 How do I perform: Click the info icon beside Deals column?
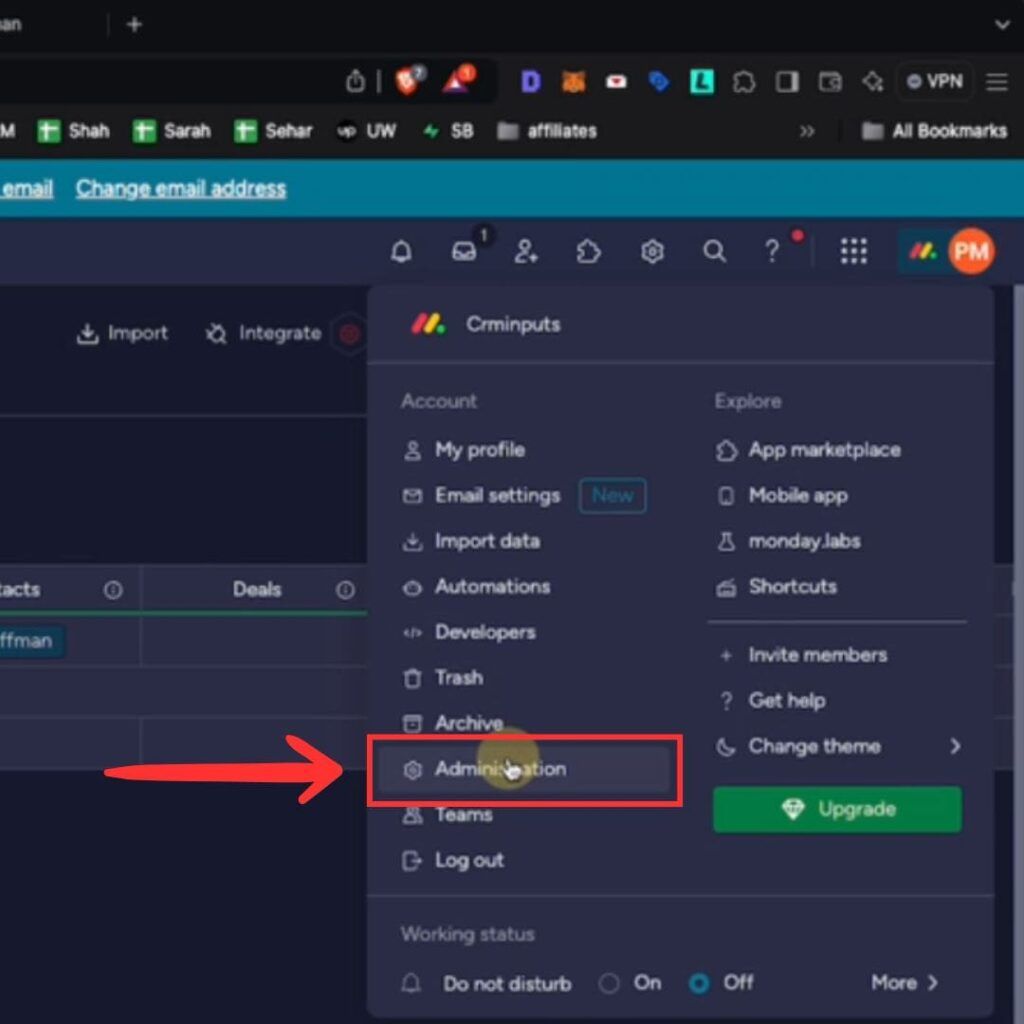tap(345, 590)
